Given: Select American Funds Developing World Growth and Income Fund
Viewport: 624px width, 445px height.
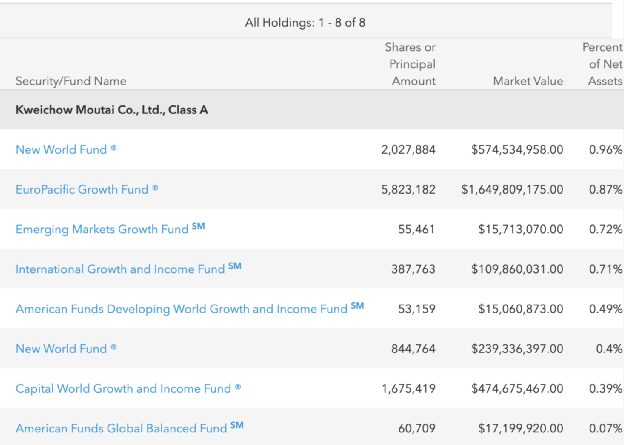Looking at the screenshot, I should (182, 309).
